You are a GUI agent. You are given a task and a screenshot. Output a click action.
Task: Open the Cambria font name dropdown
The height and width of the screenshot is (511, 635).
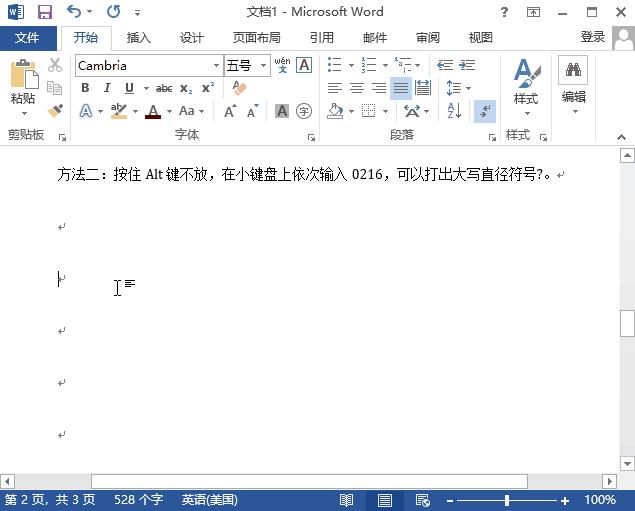[216, 66]
